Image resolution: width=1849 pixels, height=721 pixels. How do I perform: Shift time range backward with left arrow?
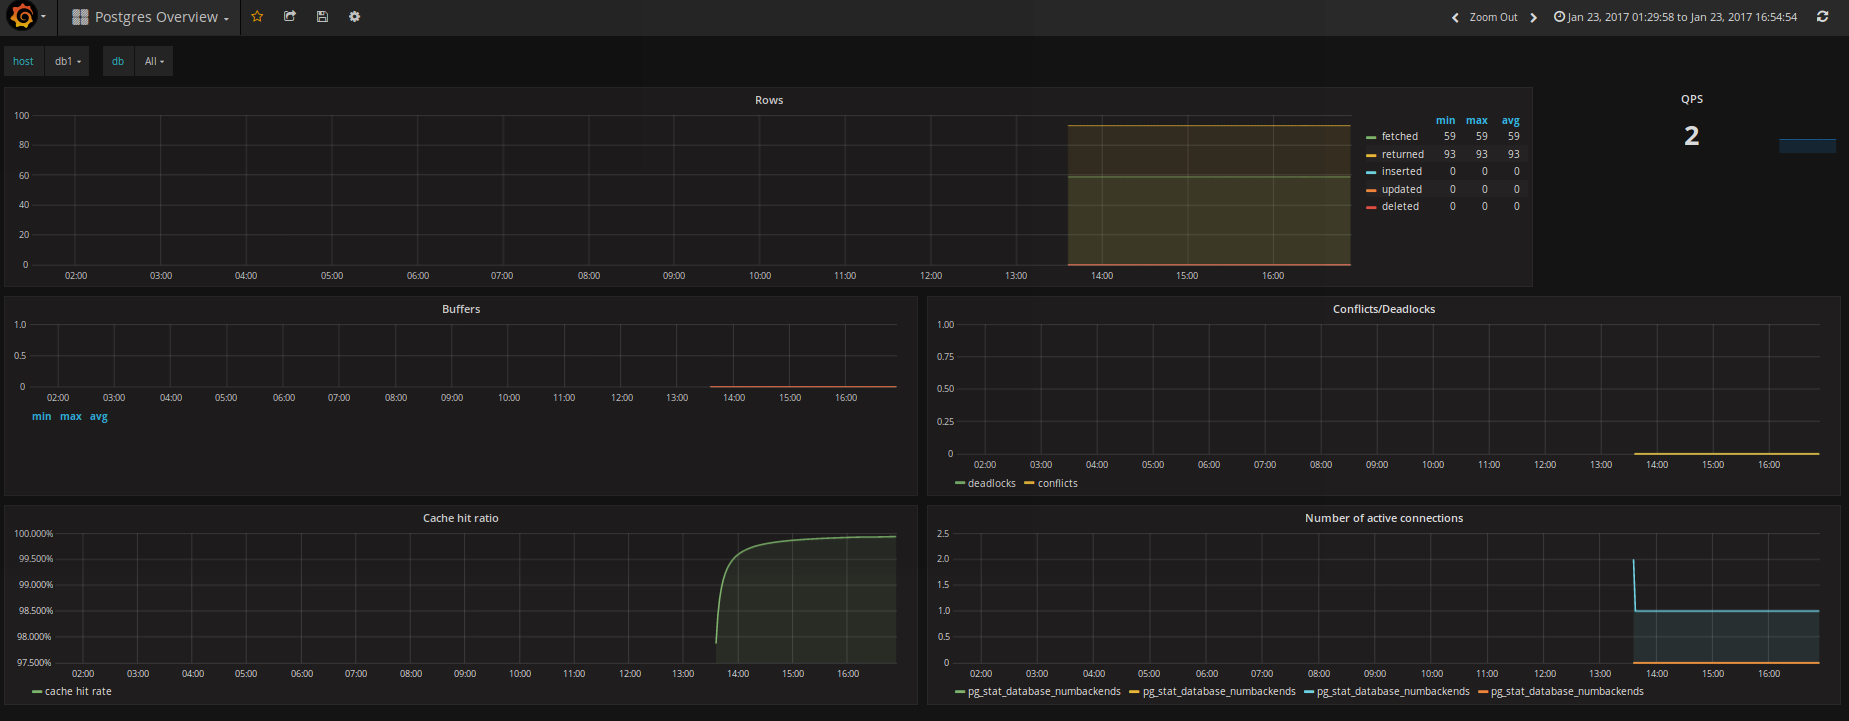pos(1455,17)
